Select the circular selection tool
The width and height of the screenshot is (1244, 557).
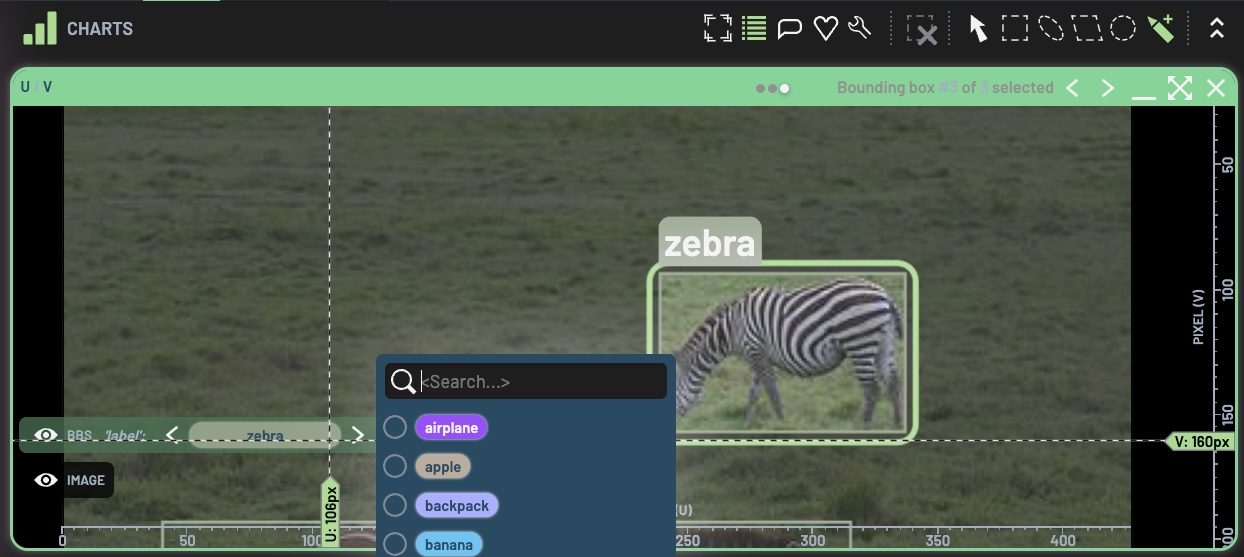[x=1123, y=28]
